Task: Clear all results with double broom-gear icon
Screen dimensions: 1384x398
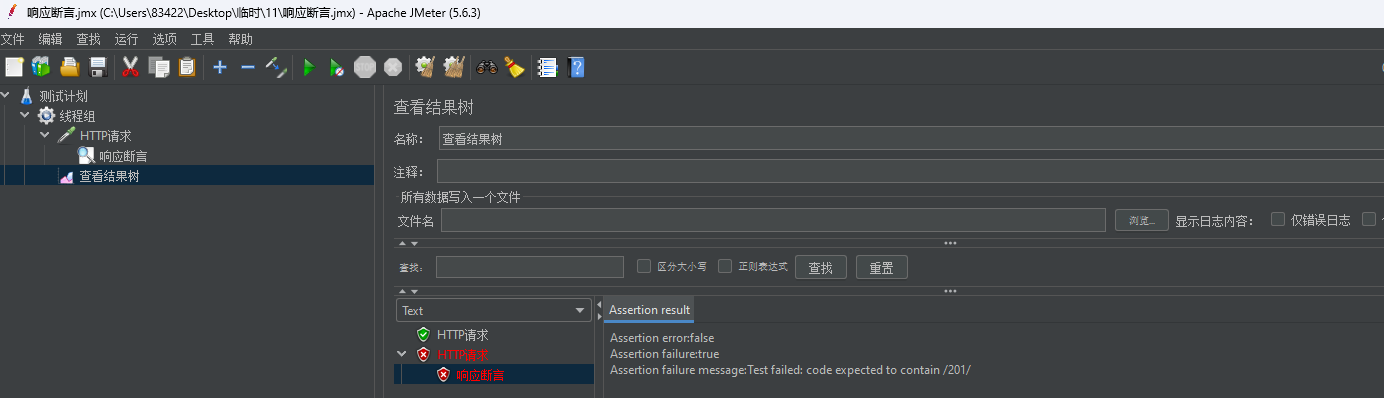Action: point(454,67)
